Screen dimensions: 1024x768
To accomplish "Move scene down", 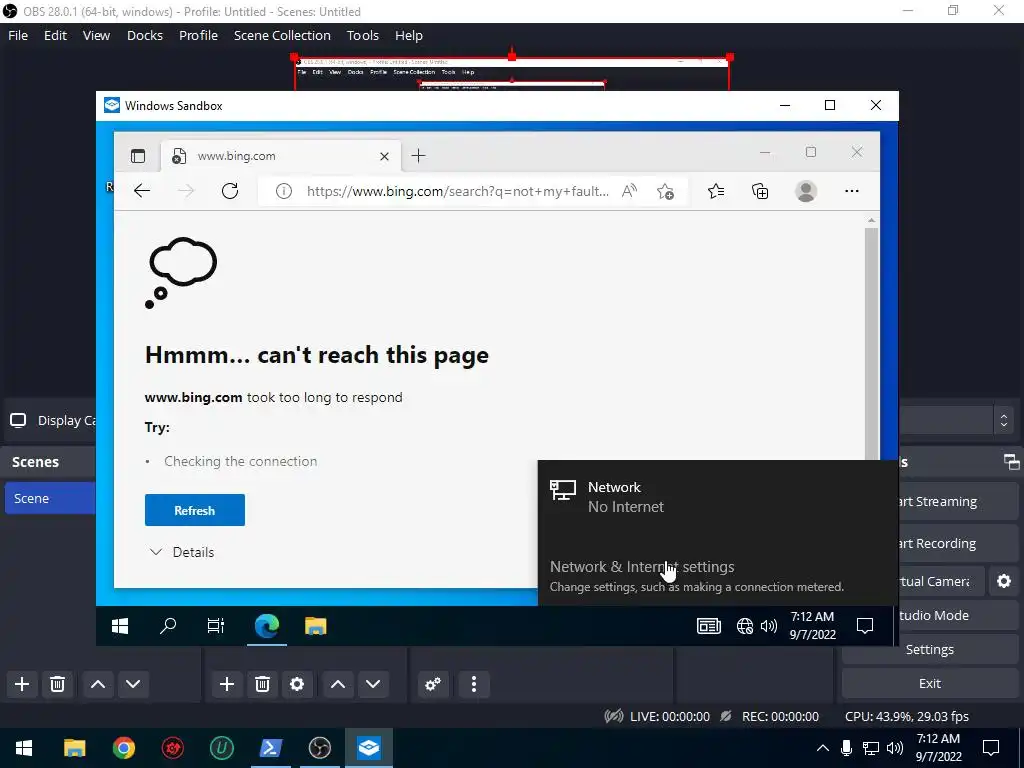I will (x=133, y=684).
